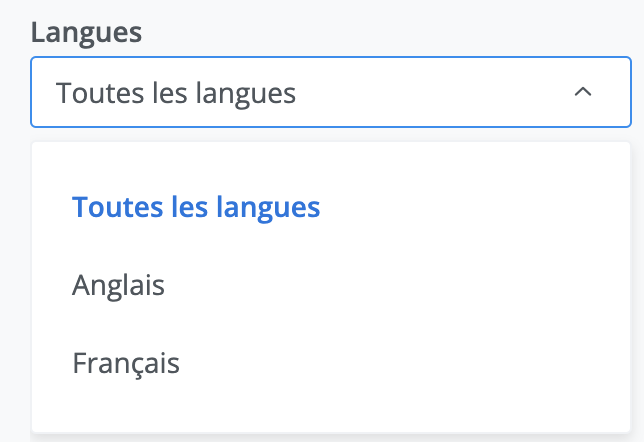Pick Anglais from the language list
The height and width of the screenshot is (442, 644).
118,286
